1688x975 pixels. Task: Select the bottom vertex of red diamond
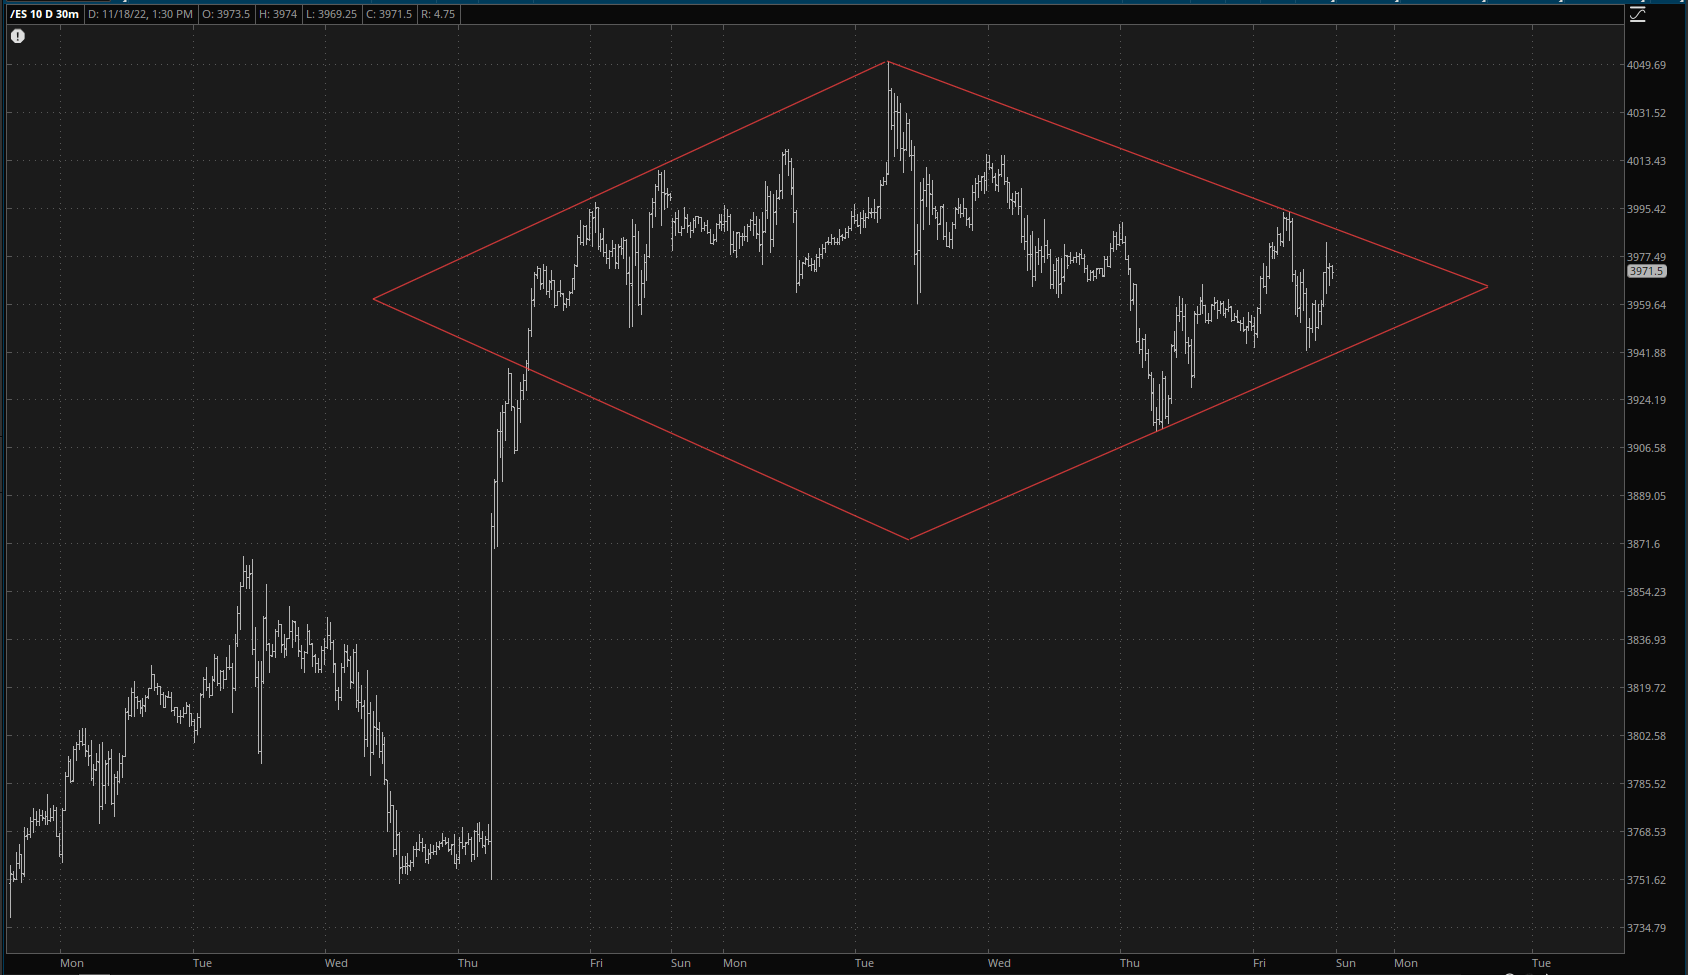click(x=908, y=539)
